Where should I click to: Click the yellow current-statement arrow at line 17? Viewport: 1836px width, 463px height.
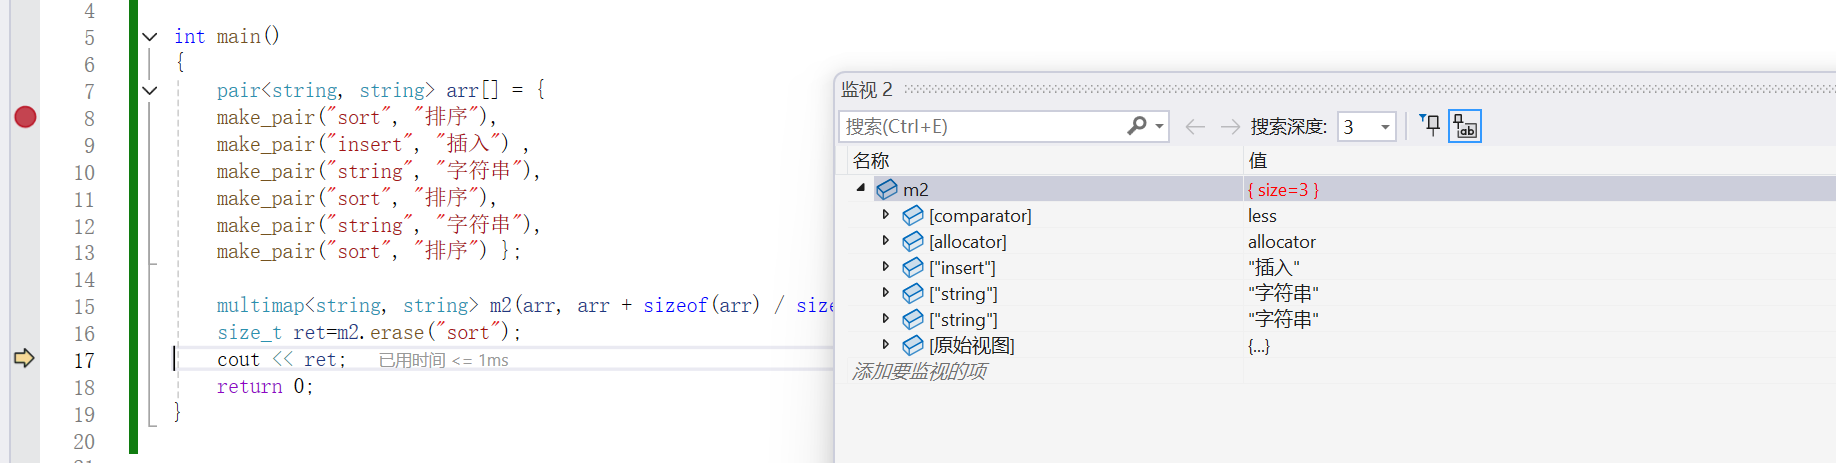pos(24,358)
